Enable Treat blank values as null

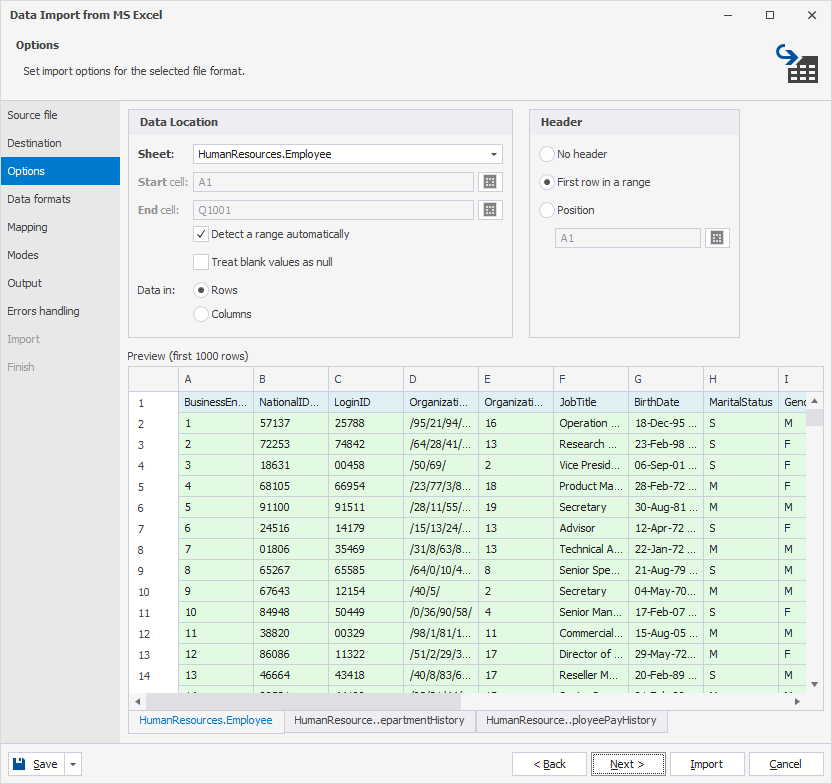(201, 262)
